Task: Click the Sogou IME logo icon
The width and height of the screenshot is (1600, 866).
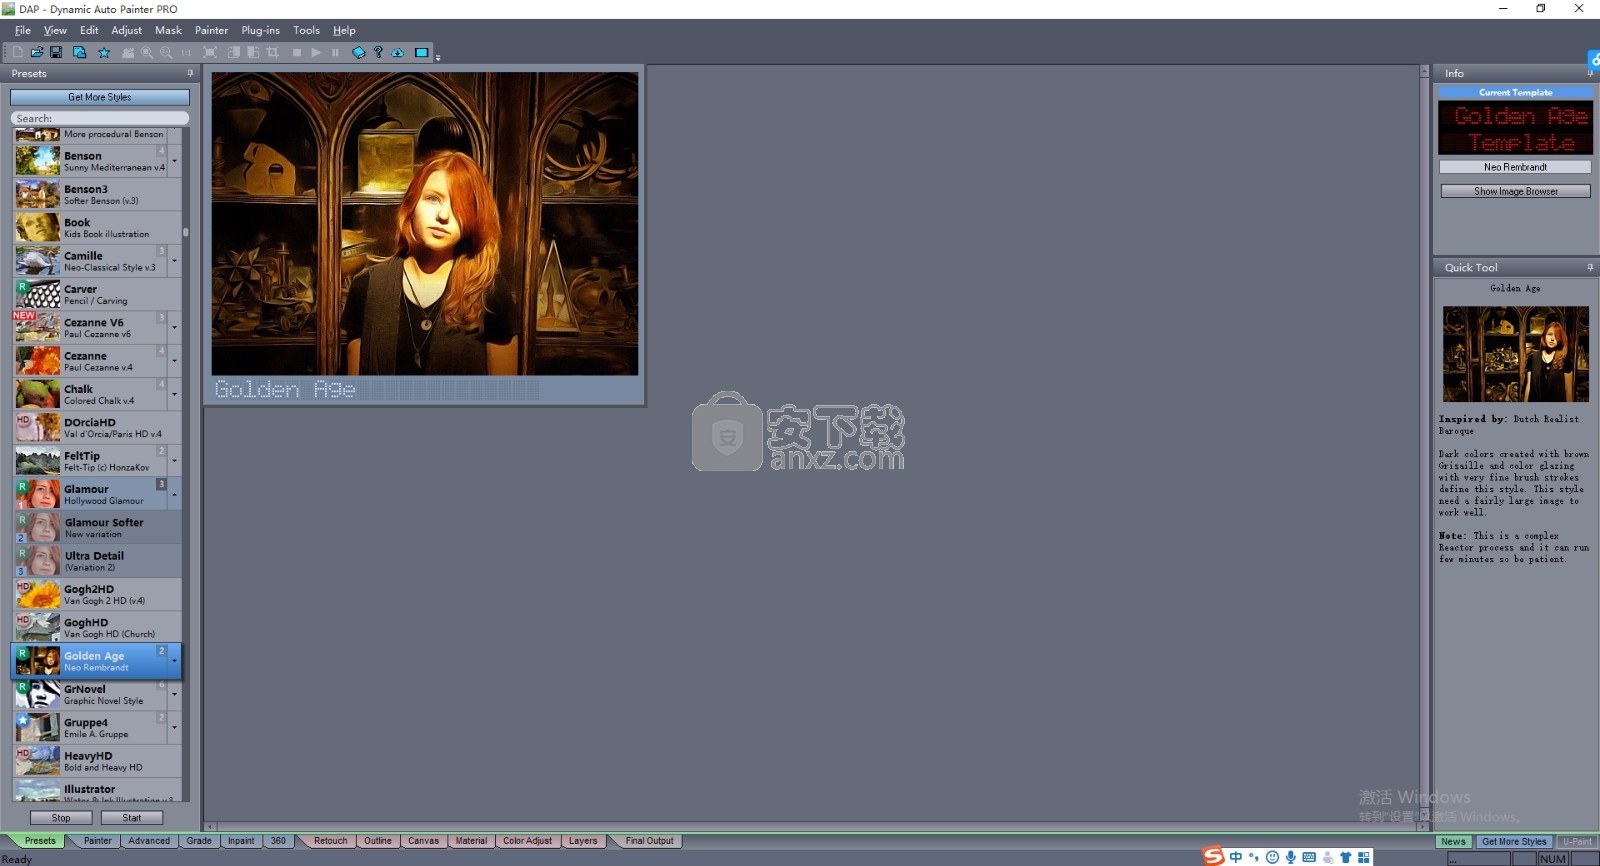Action: point(1213,856)
